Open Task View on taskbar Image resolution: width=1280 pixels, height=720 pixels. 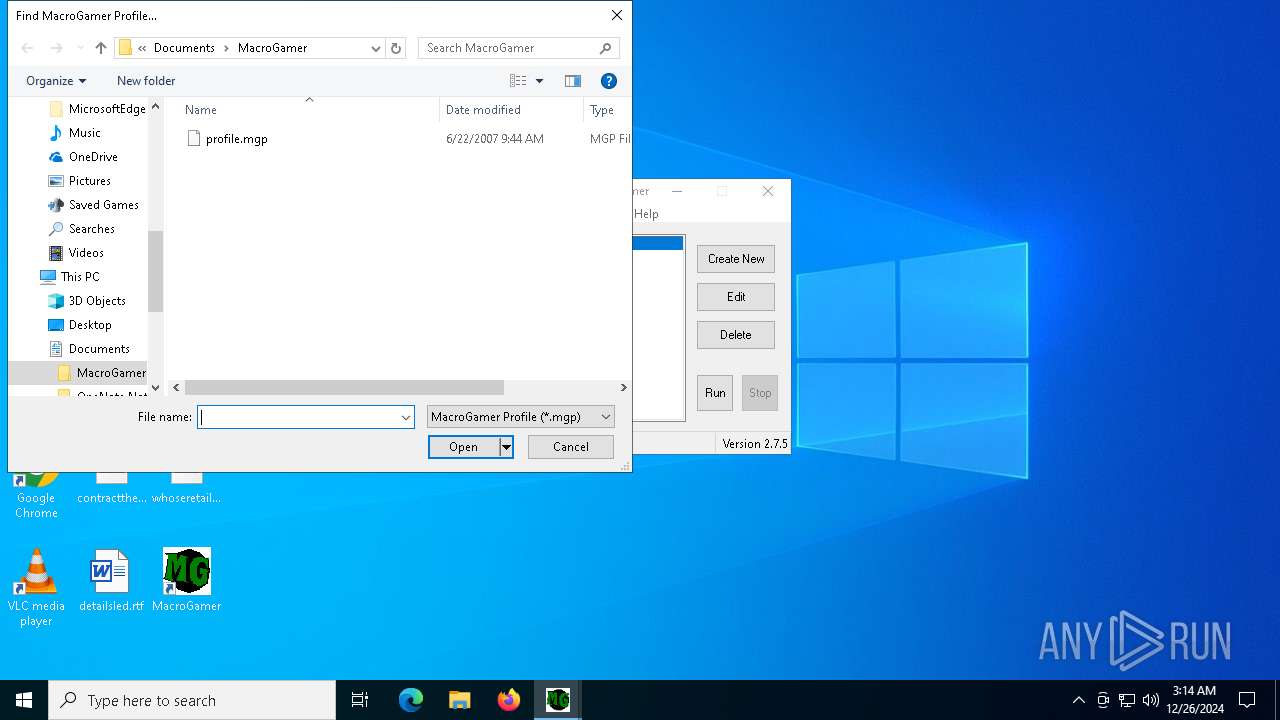pos(360,700)
